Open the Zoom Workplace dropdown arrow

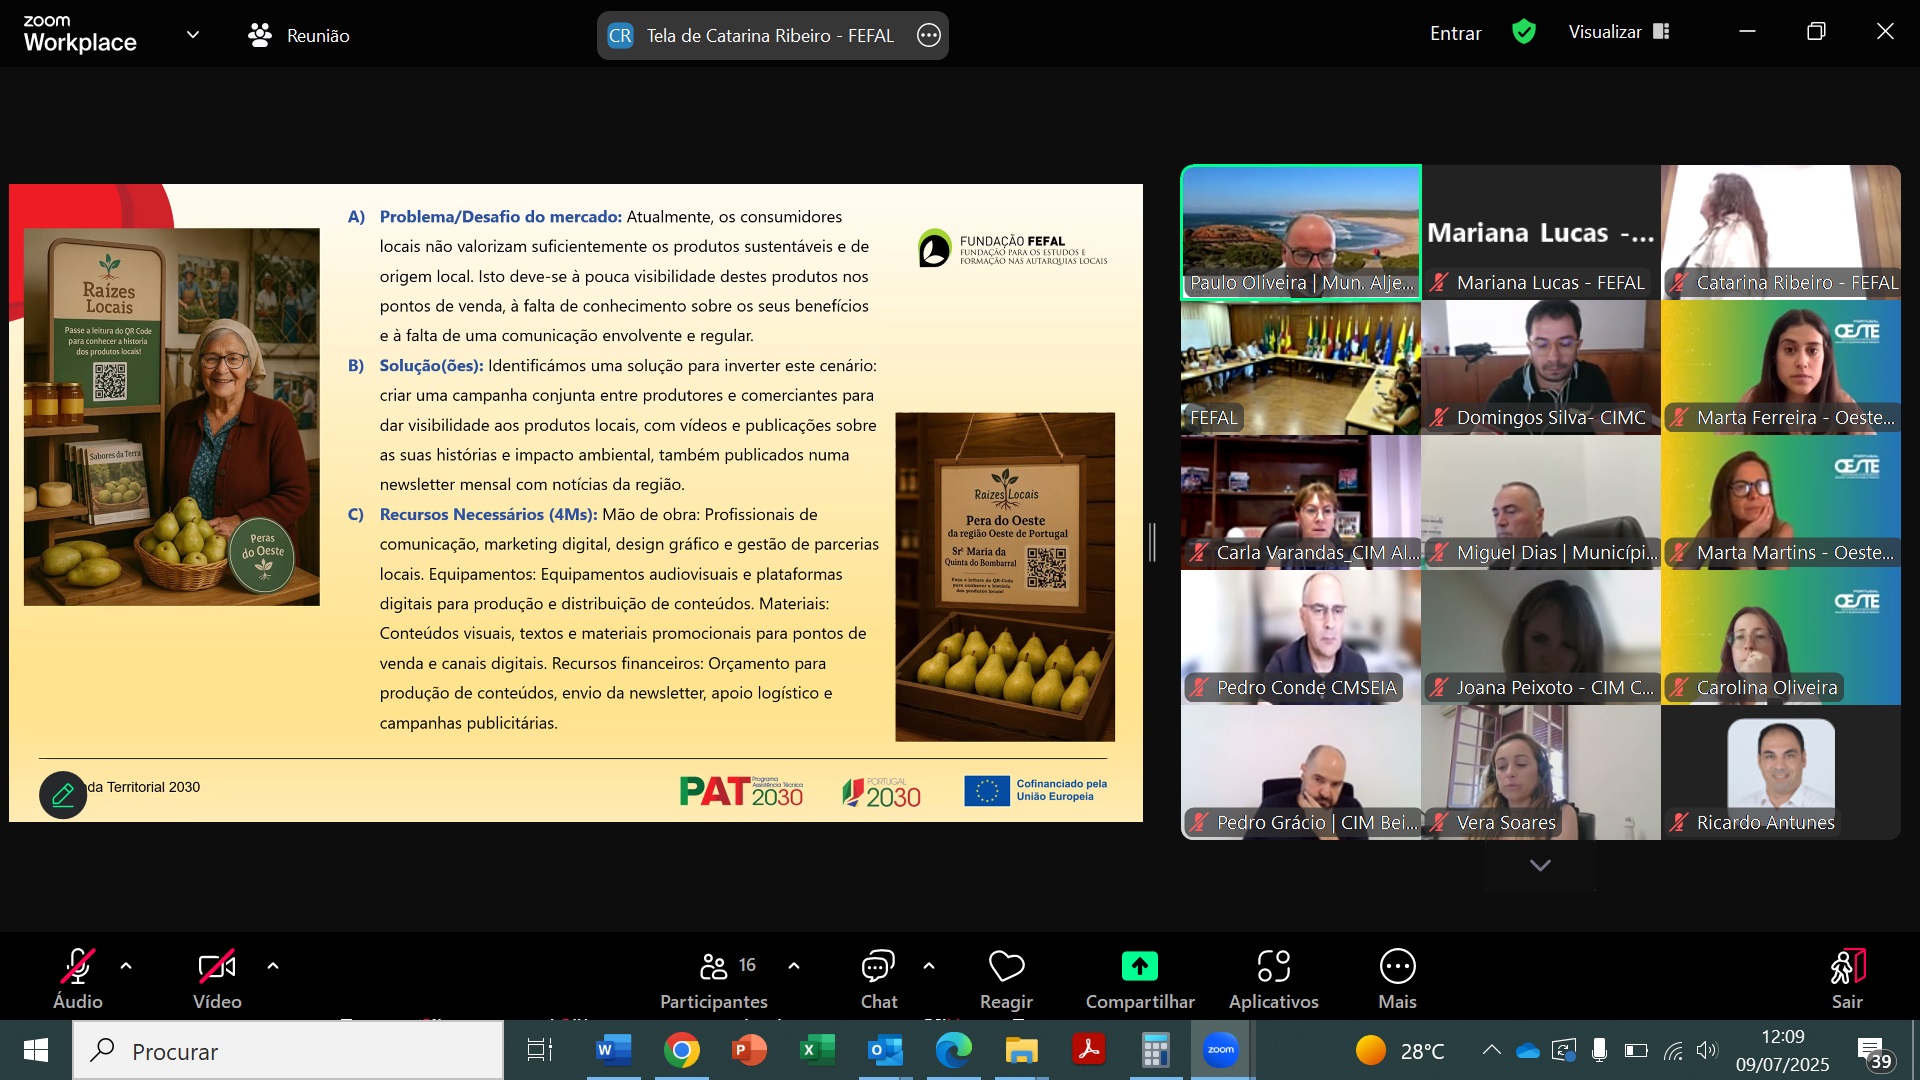click(x=193, y=35)
